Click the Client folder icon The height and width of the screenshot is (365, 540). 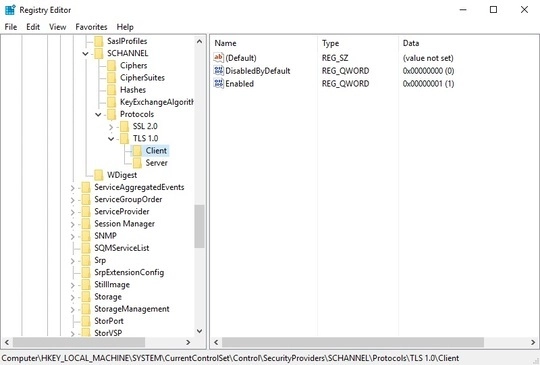pyautogui.click(x=137, y=150)
